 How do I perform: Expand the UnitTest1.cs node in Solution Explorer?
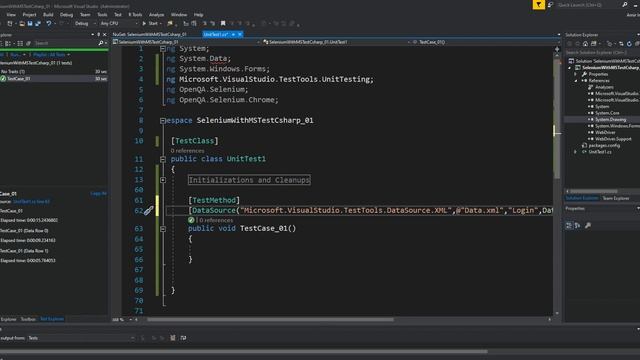[x=576, y=152]
